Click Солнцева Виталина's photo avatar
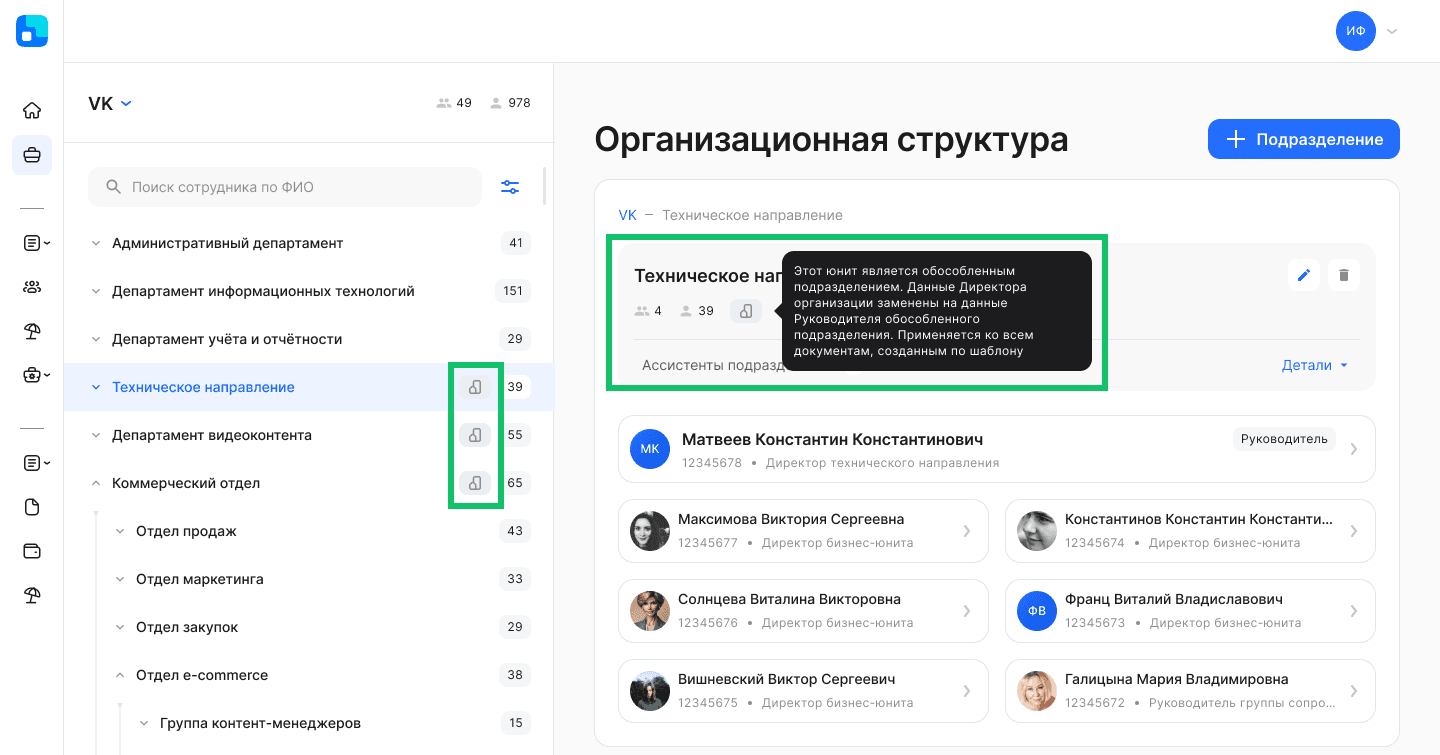Screen dimensions: 1440x755 [x=650, y=610]
